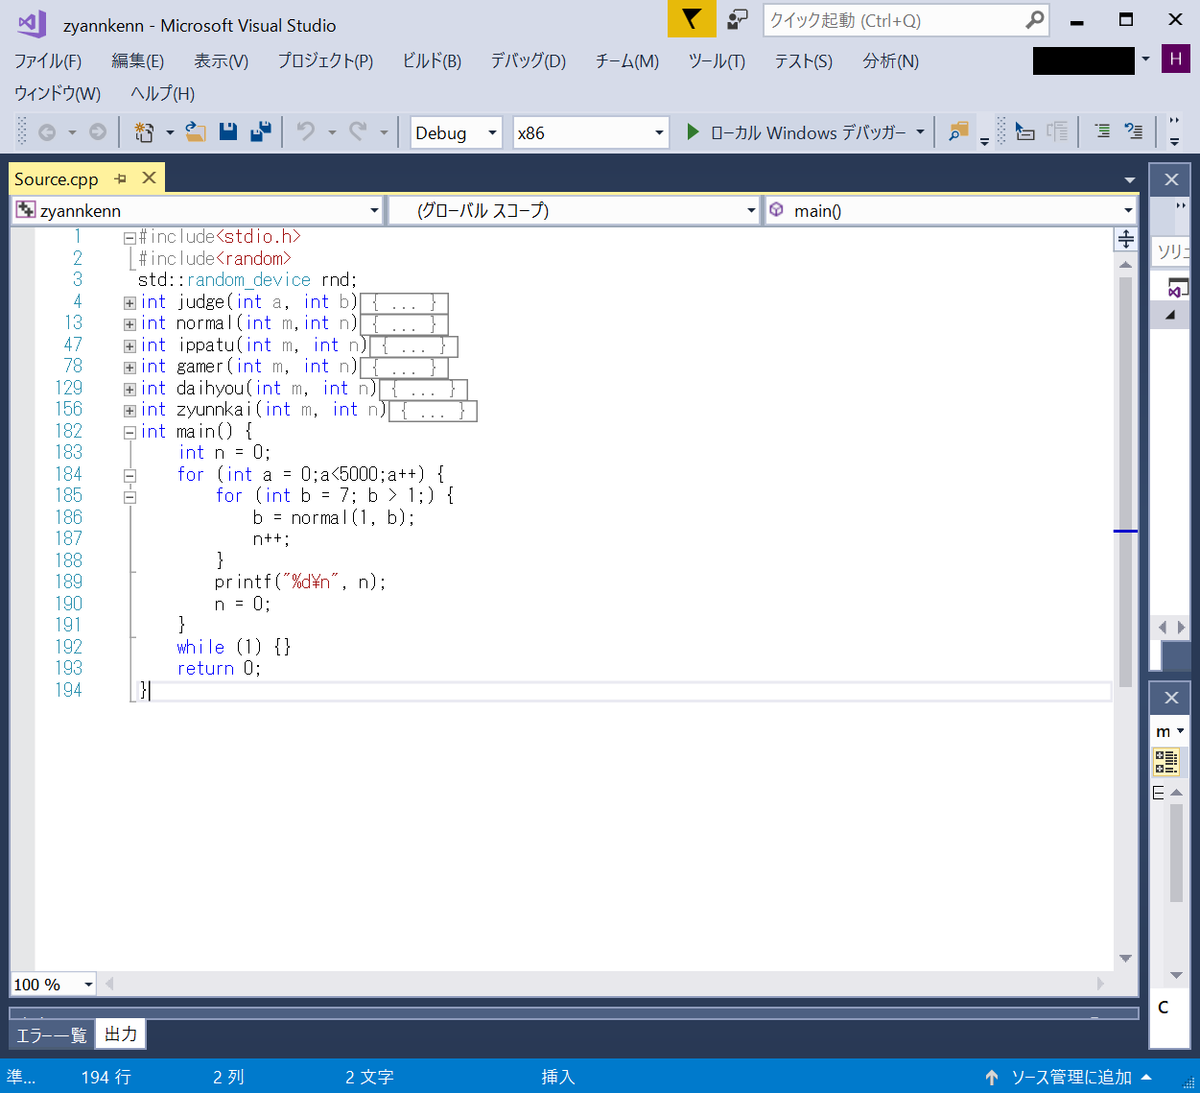Click the Redo arrow icon

coord(358,132)
